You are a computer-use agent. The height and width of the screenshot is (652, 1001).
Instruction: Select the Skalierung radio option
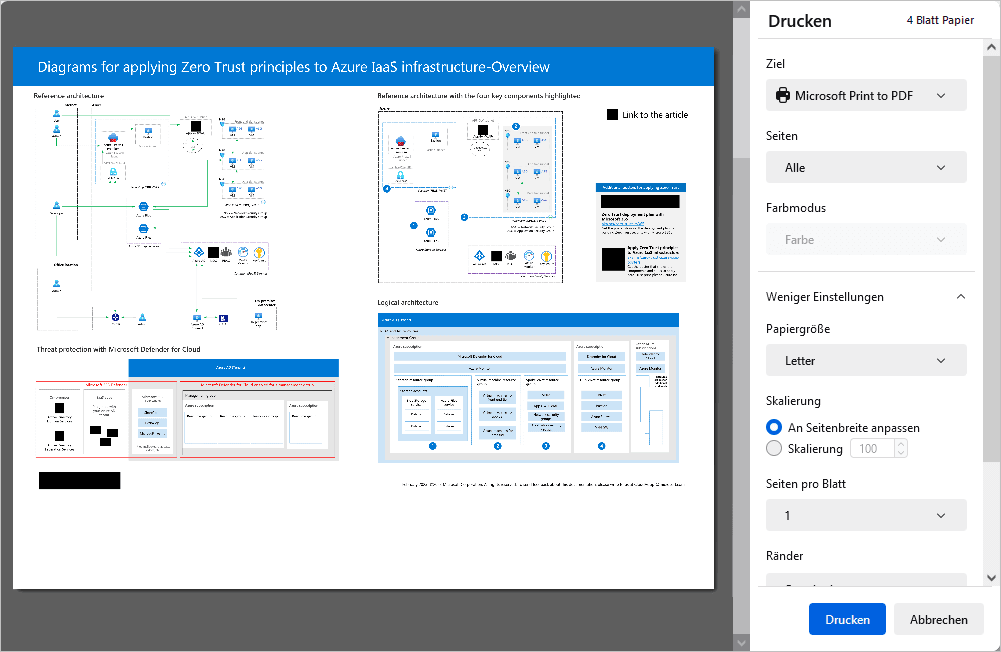tap(774, 448)
